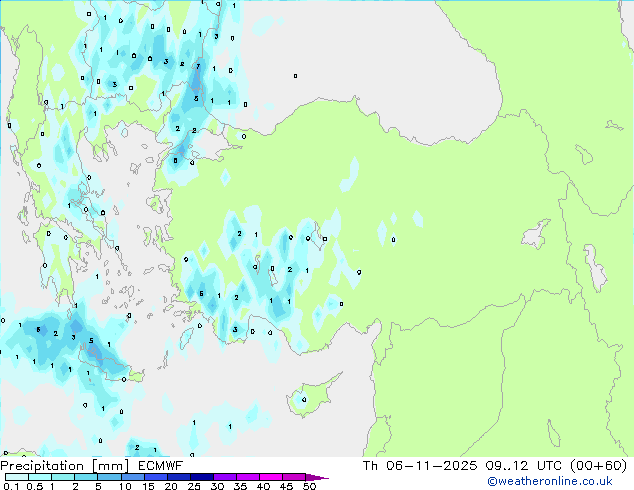This screenshot has height=490, width=634.
Task: Click the above-50 arrow tip of the colorbar
Action: tap(317, 477)
